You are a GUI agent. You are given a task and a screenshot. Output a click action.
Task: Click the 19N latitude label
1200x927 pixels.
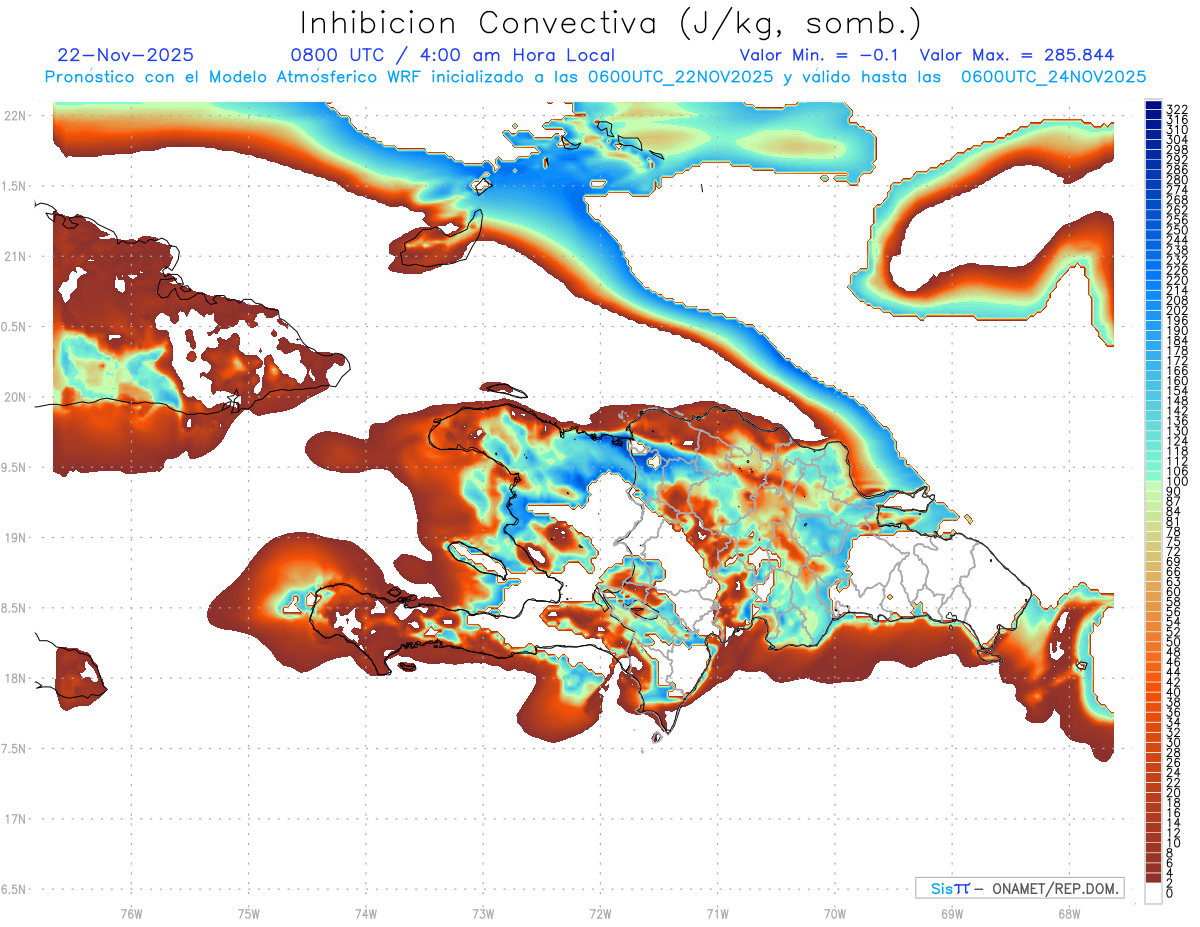point(16,538)
